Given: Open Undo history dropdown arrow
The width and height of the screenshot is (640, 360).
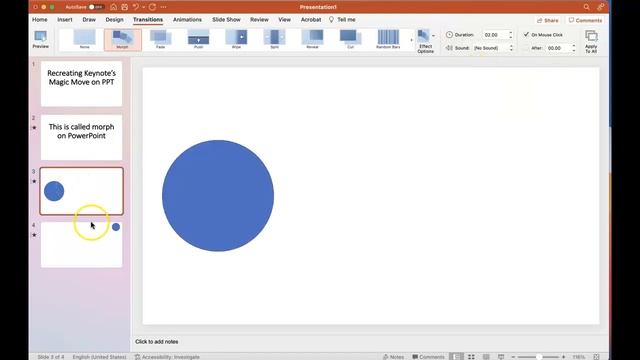Looking at the screenshot, I should click(x=144, y=7).
